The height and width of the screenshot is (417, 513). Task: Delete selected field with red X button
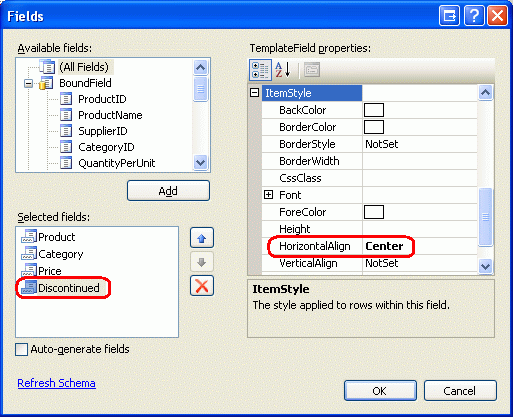tap(202, 286)
